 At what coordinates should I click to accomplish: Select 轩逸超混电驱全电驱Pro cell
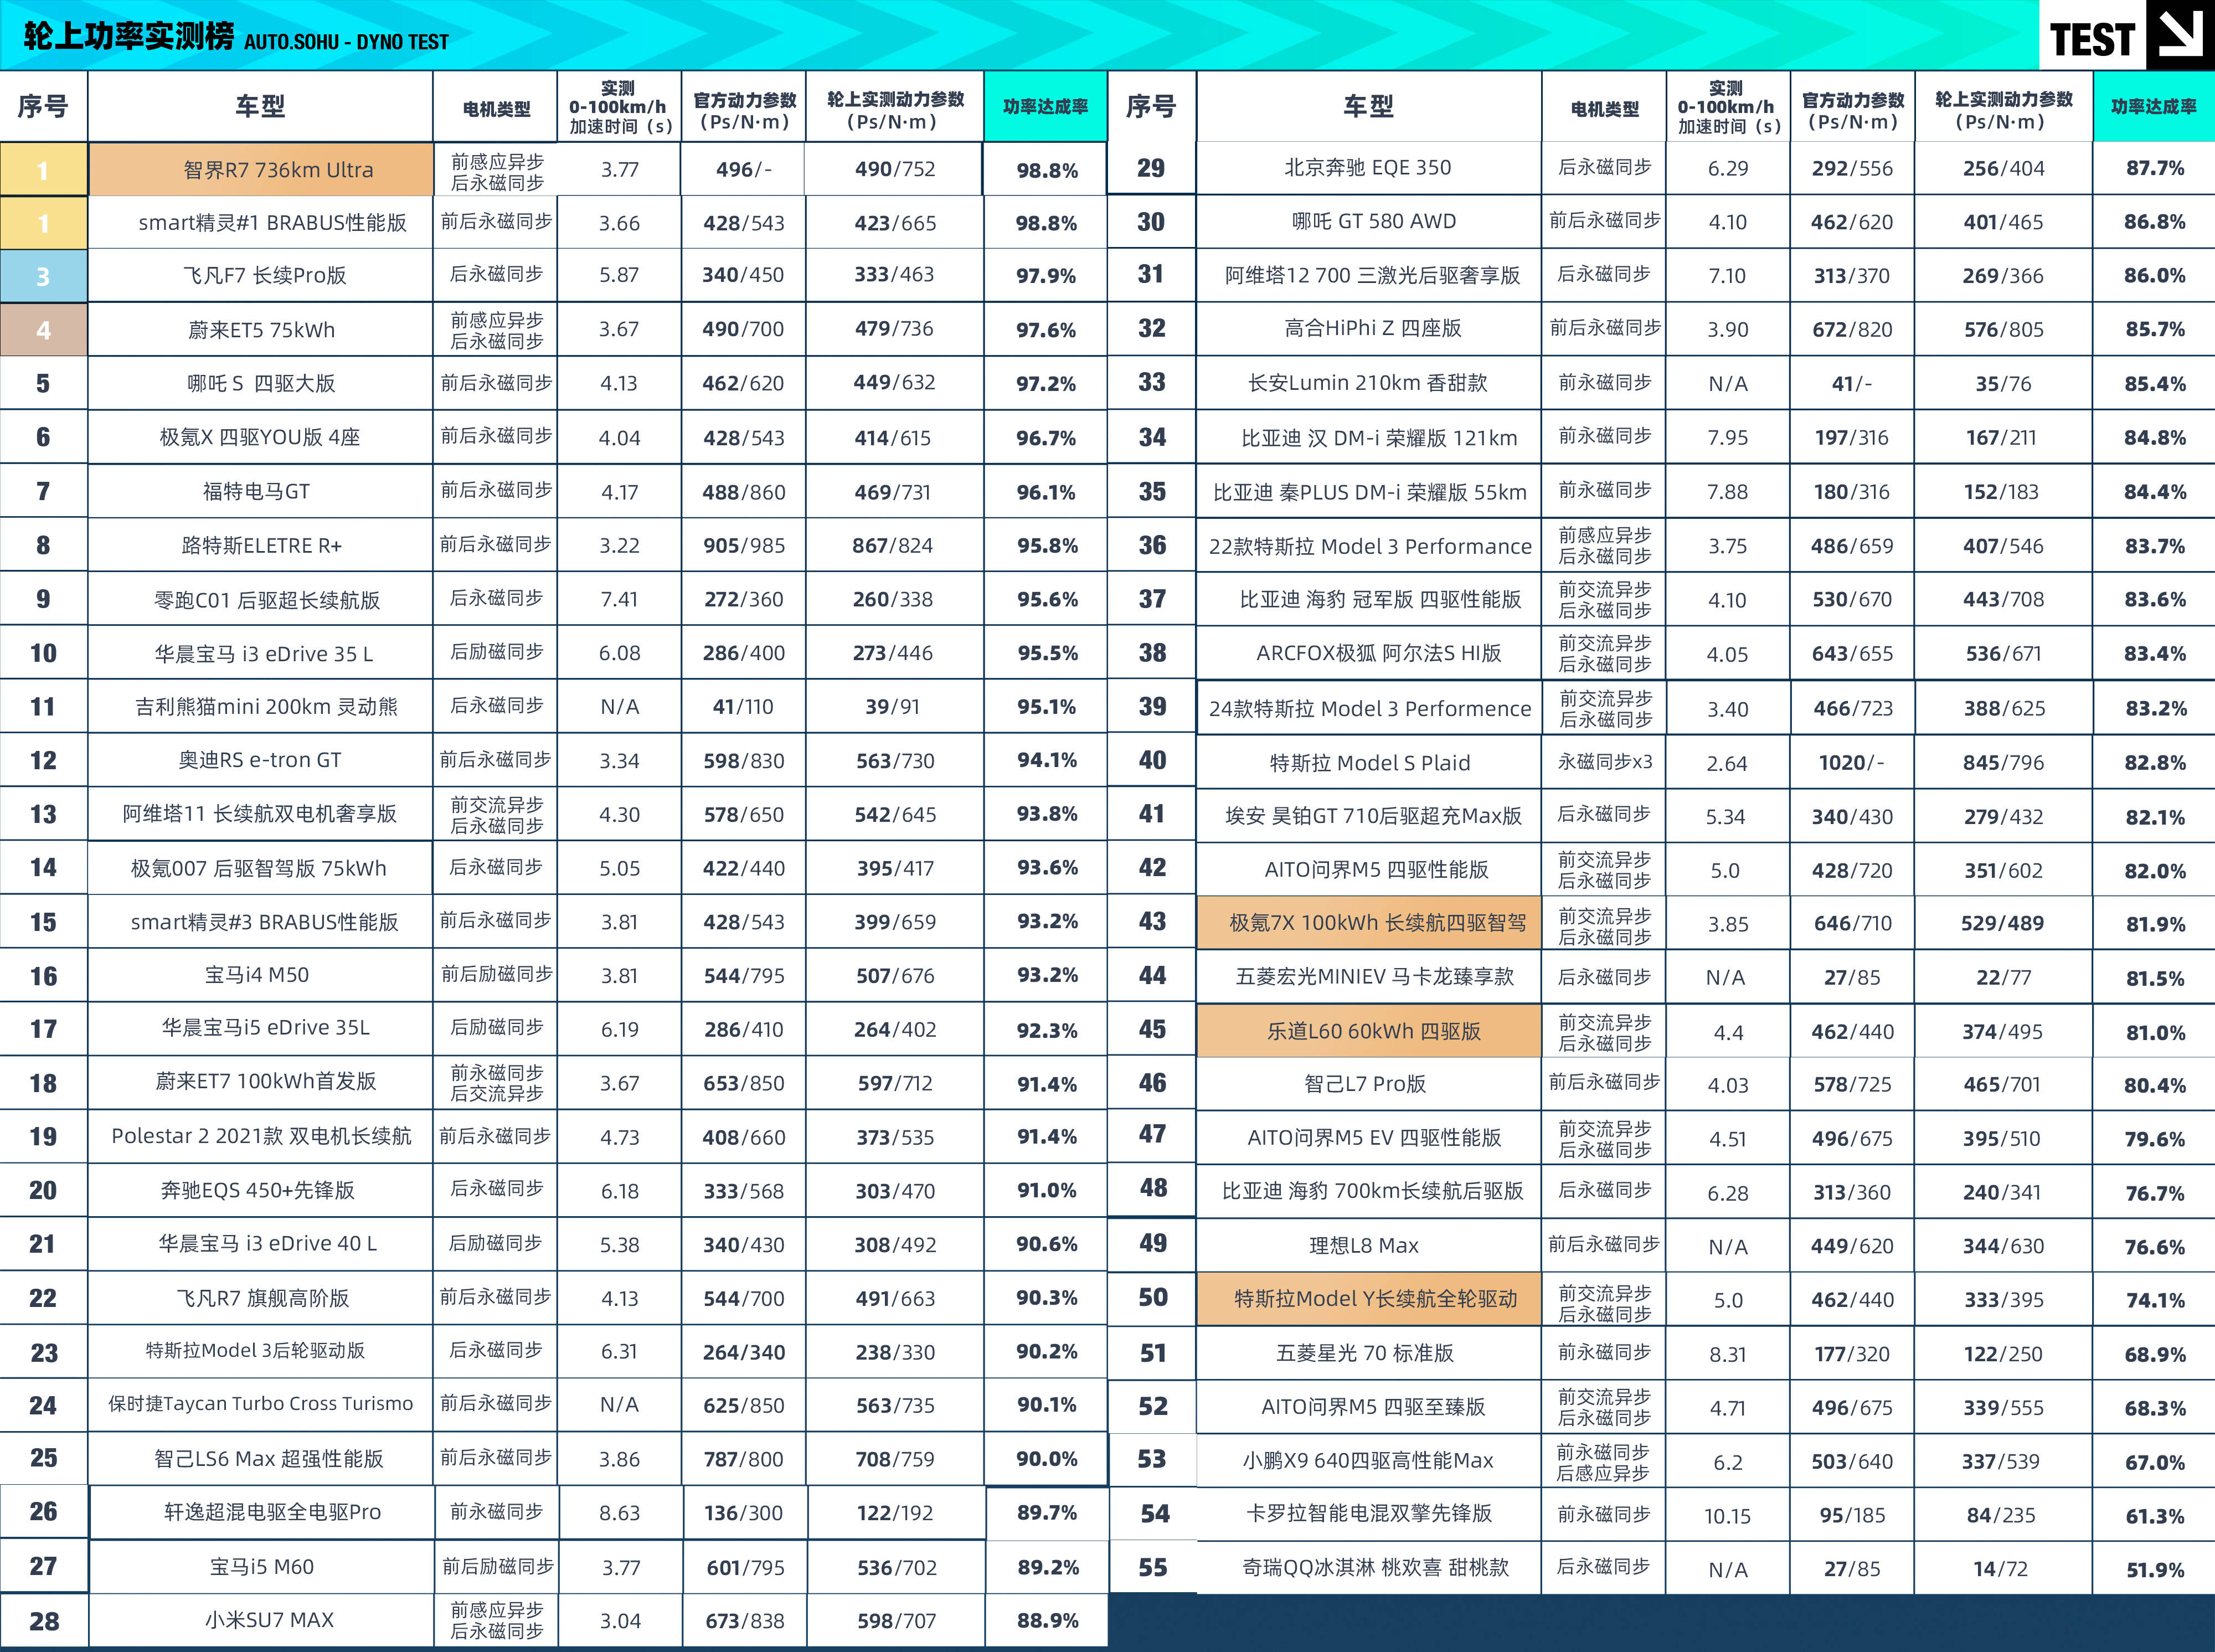click(263, 1512)
